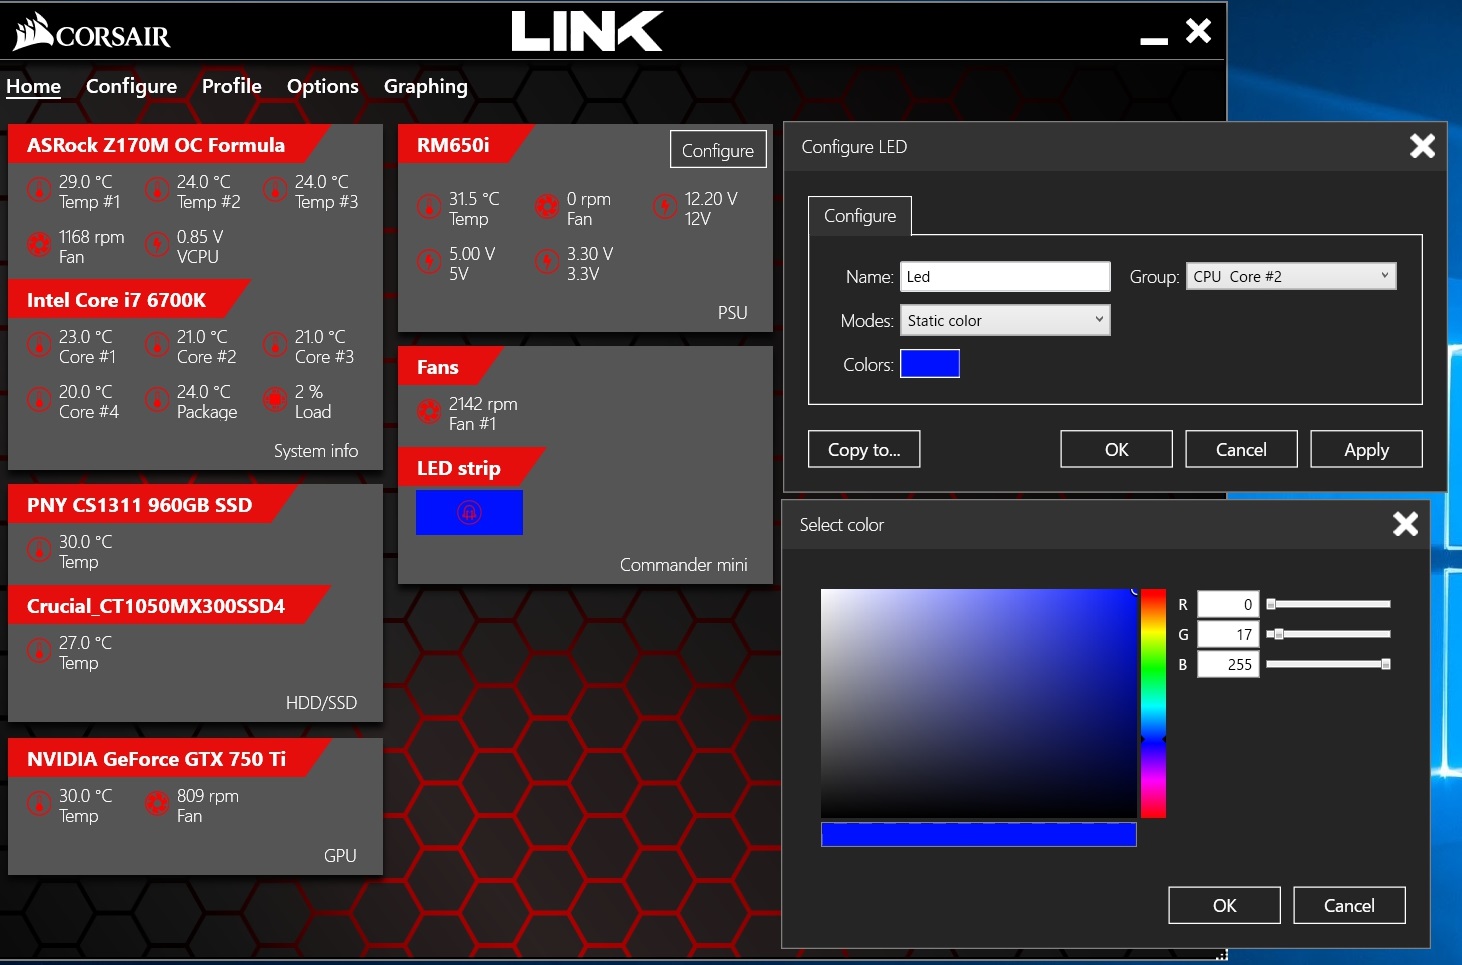Close the Select color dialog
Image resolution: width=1462 pixels, height=965 pixels.
point(1405,523)
